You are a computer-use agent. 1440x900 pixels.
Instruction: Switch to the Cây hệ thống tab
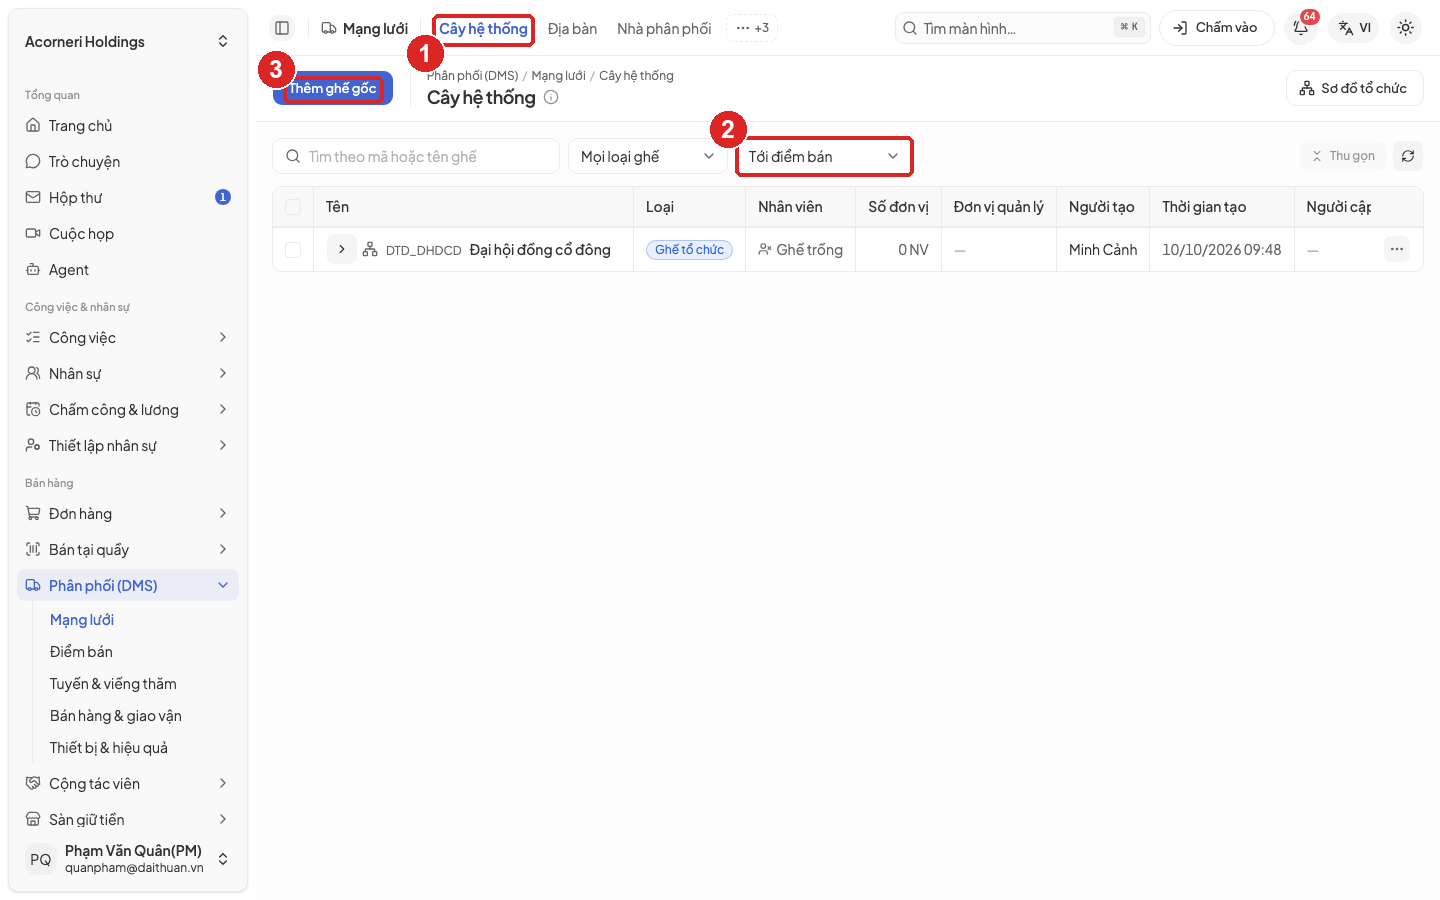tap(484, 29)
